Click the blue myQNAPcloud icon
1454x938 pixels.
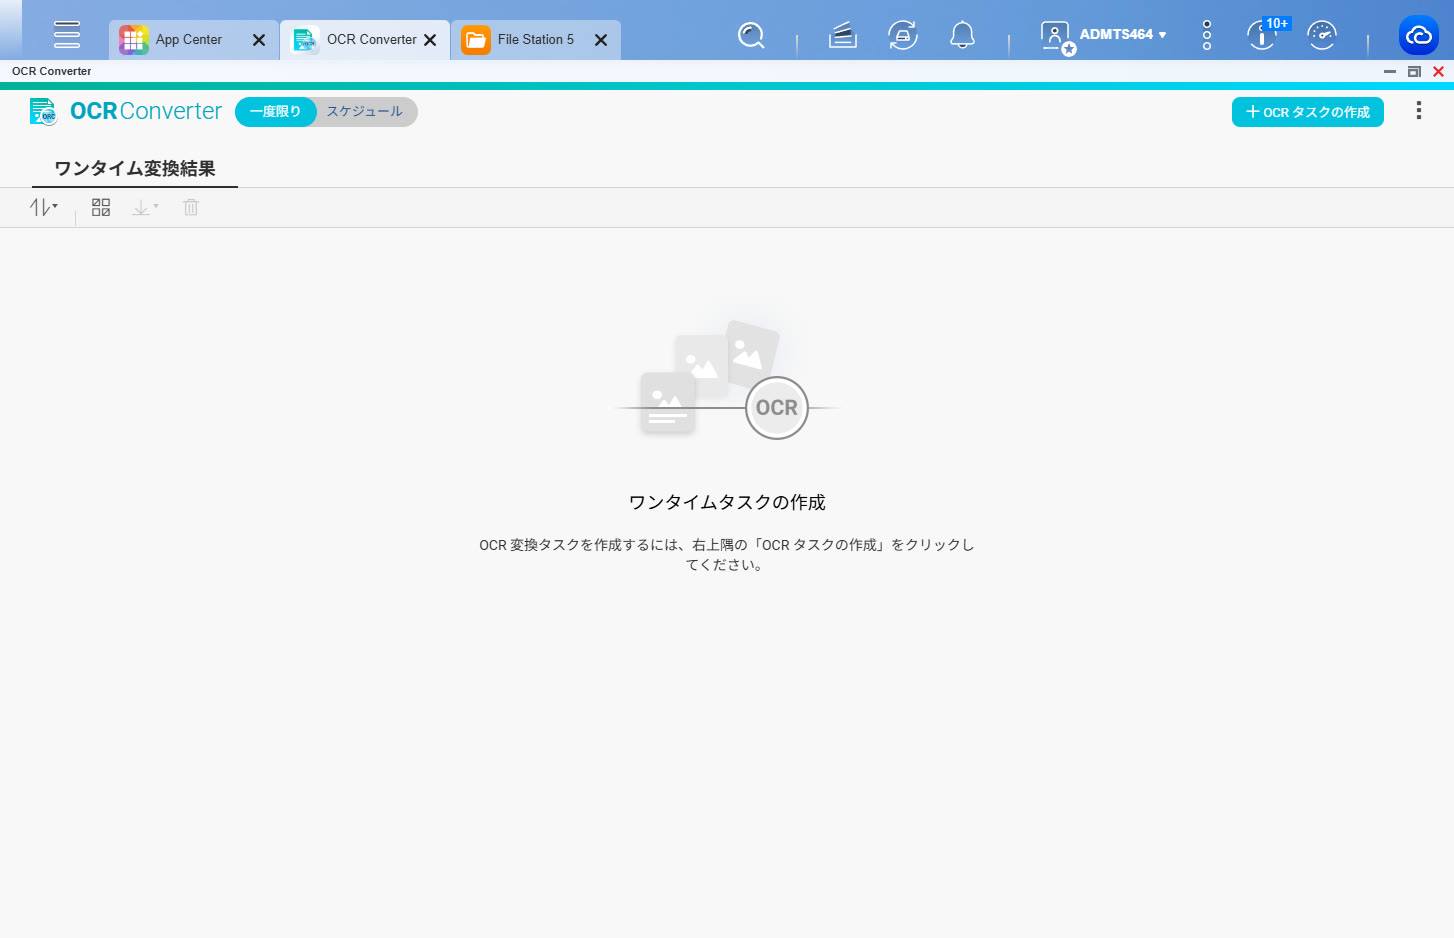point(1418,36)
